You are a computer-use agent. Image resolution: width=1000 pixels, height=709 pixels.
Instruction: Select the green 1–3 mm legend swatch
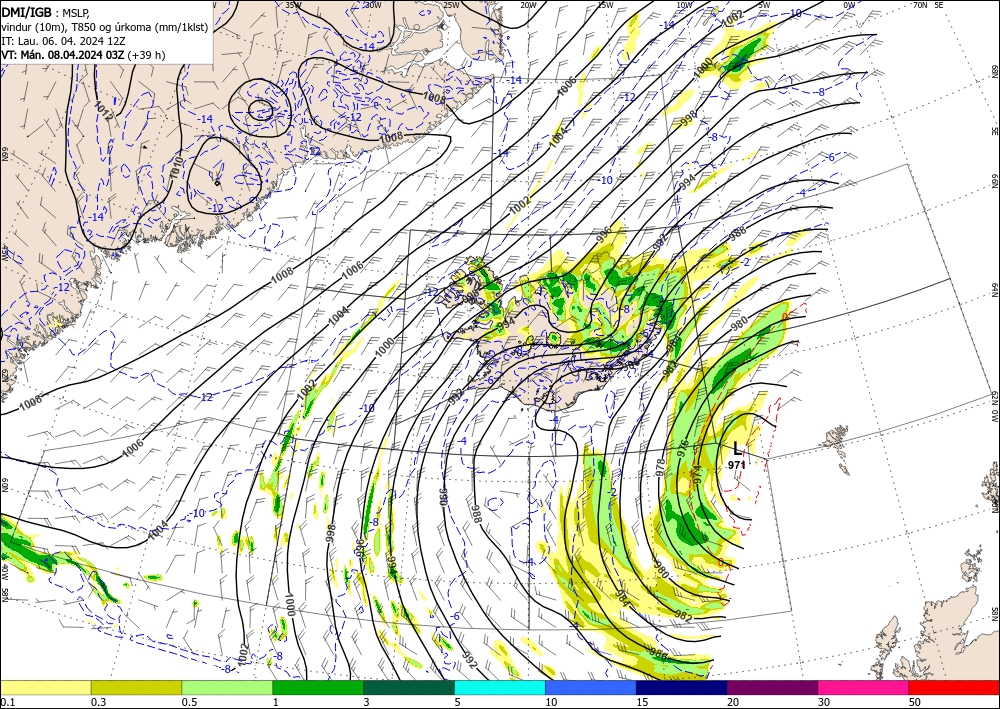(318, 687)
